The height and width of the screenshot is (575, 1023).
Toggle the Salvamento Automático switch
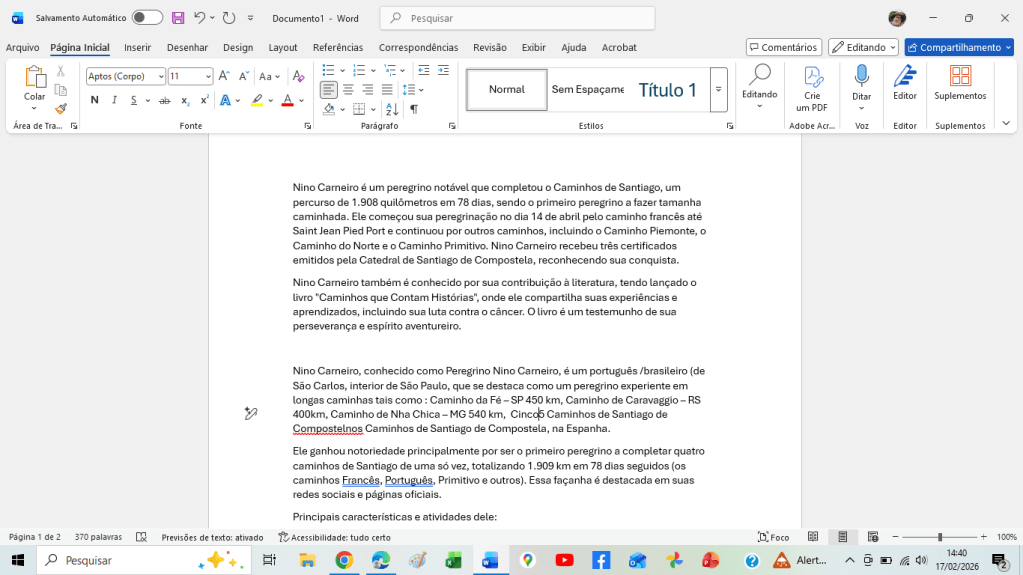[x=147, y=18]
